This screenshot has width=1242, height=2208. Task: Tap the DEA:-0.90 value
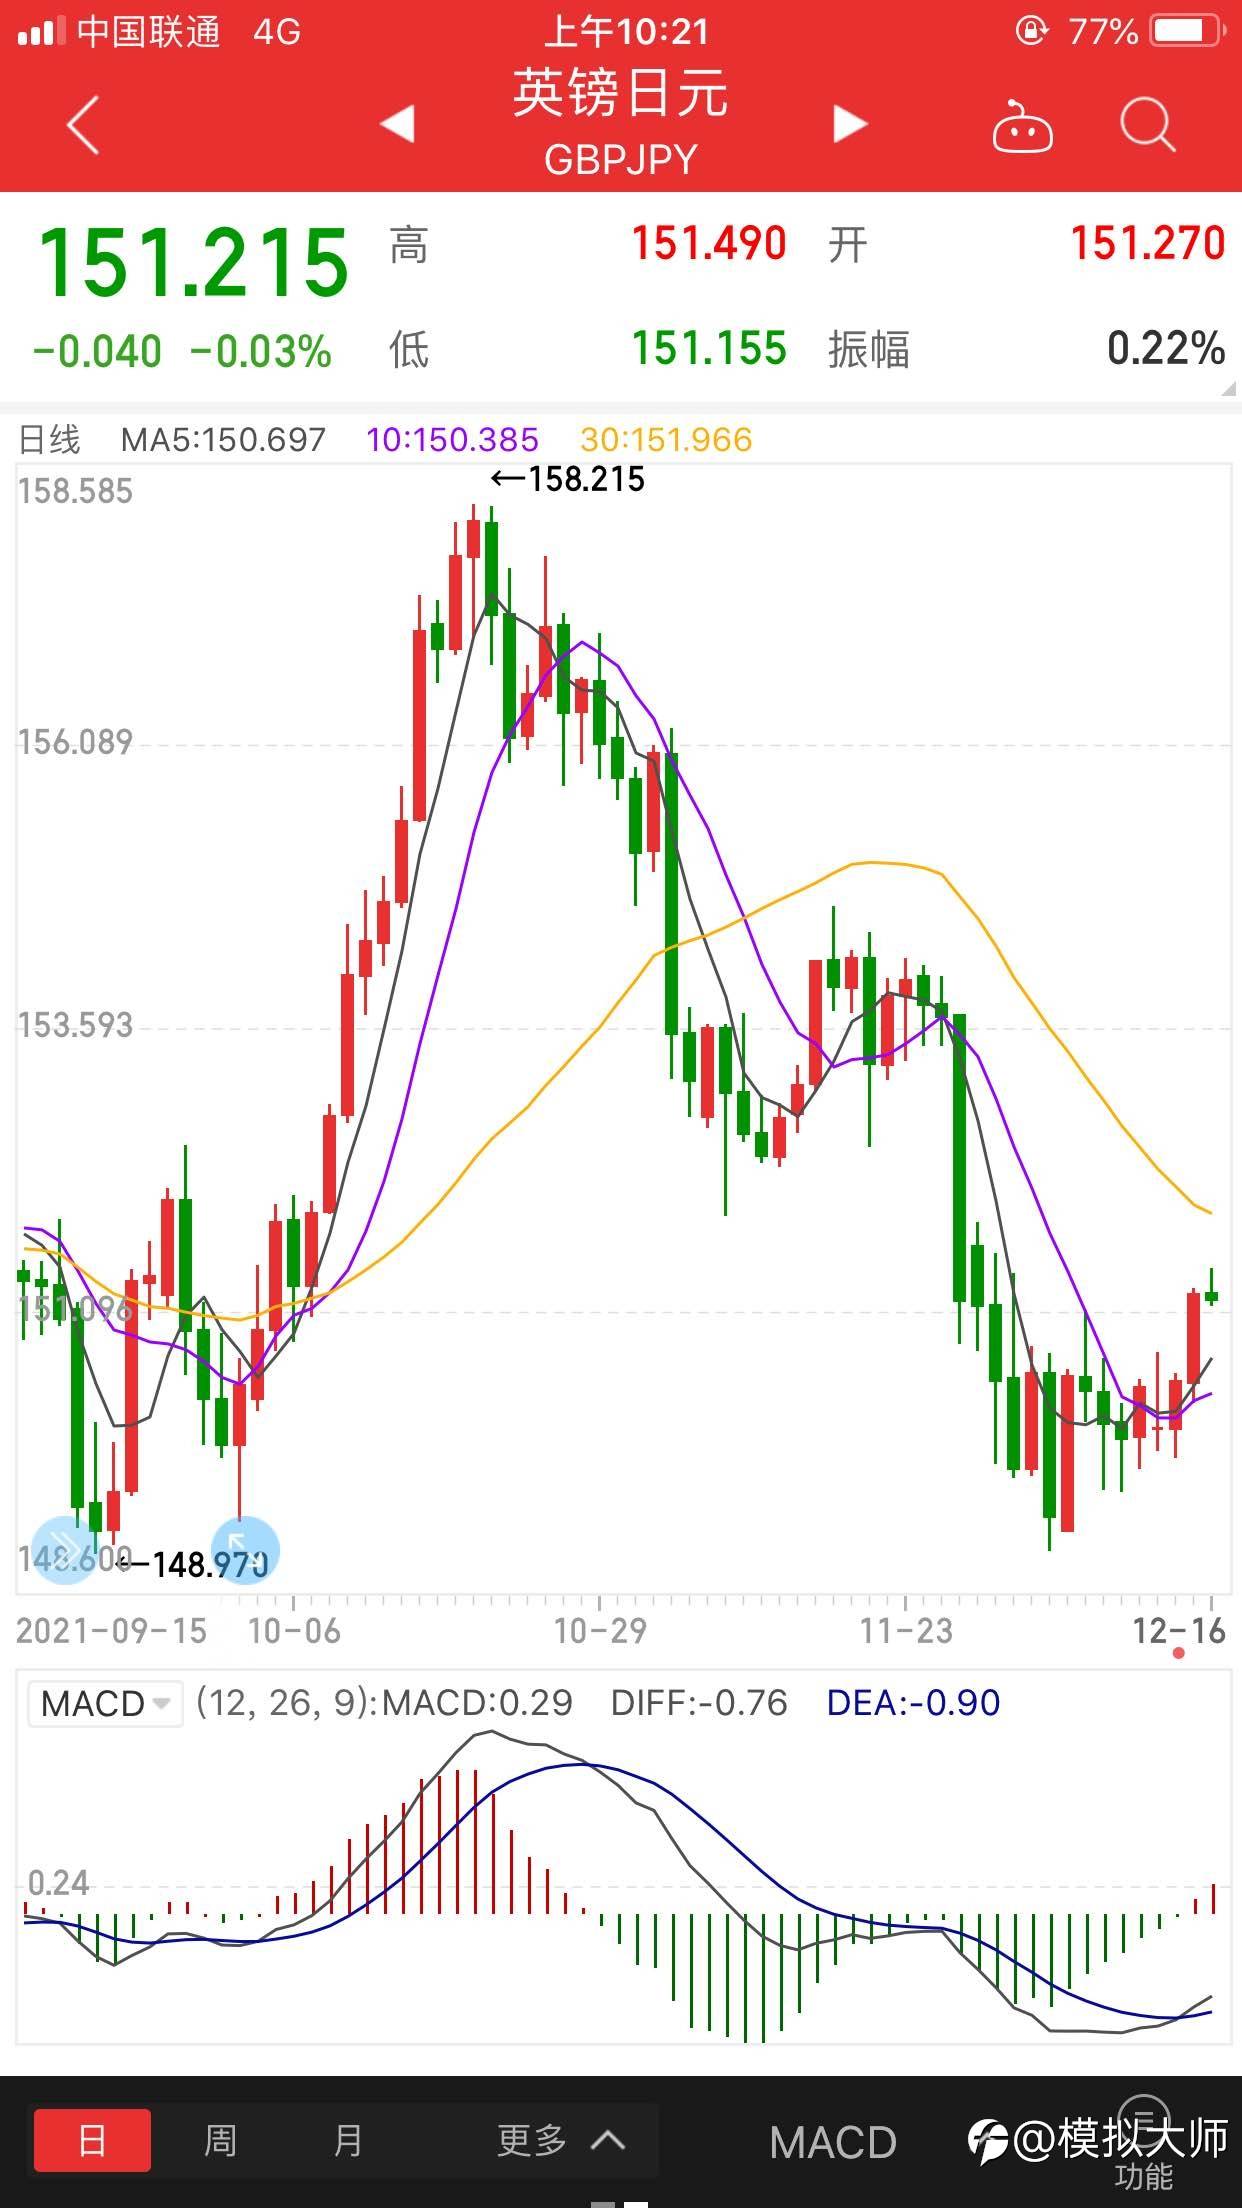click(913, 1703)
